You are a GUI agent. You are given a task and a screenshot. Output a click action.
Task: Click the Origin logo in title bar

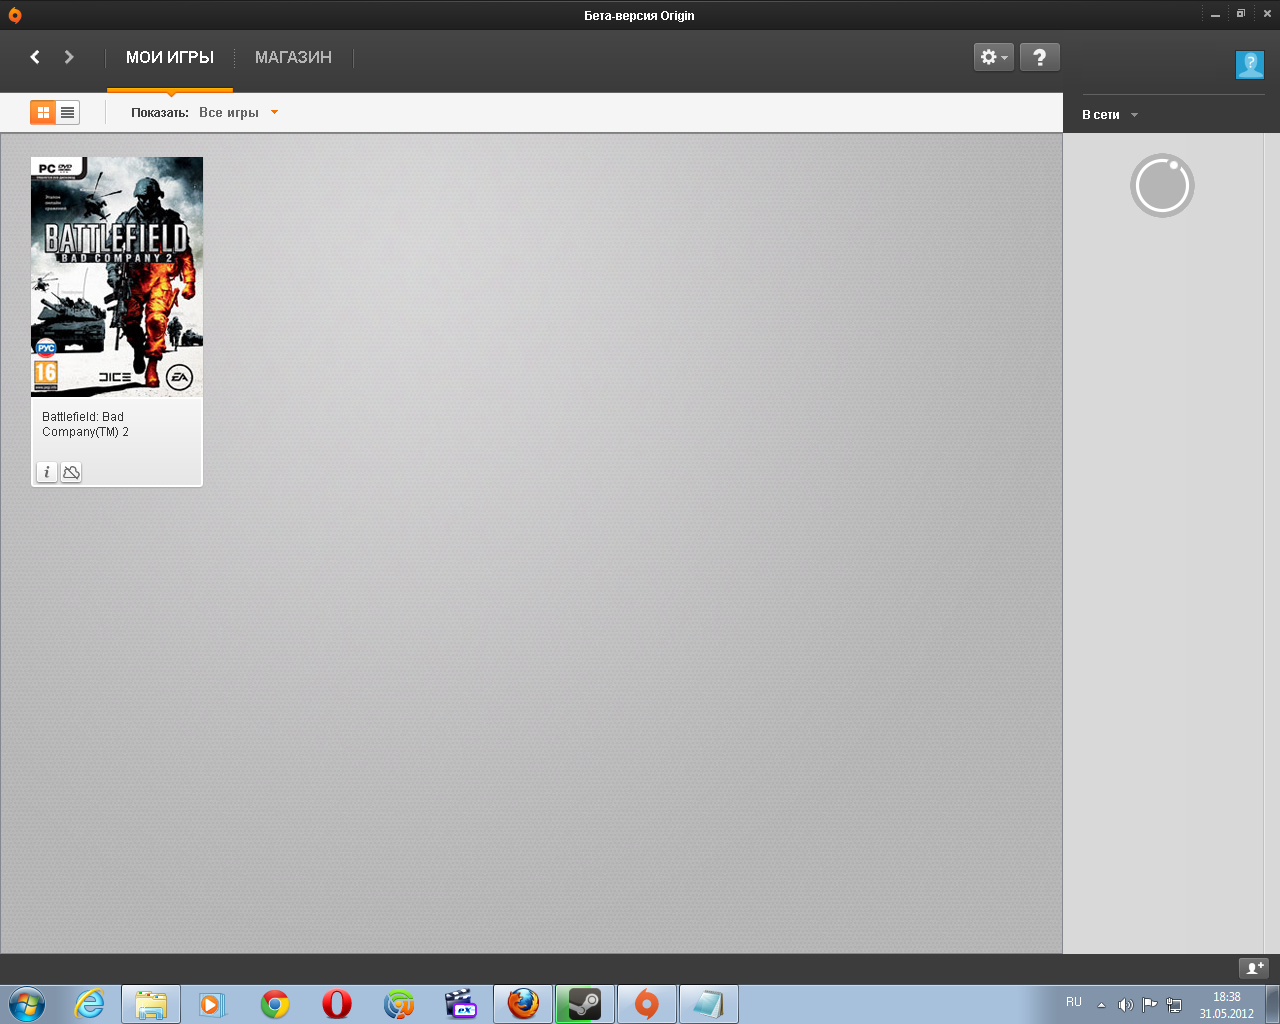(14, 15)
